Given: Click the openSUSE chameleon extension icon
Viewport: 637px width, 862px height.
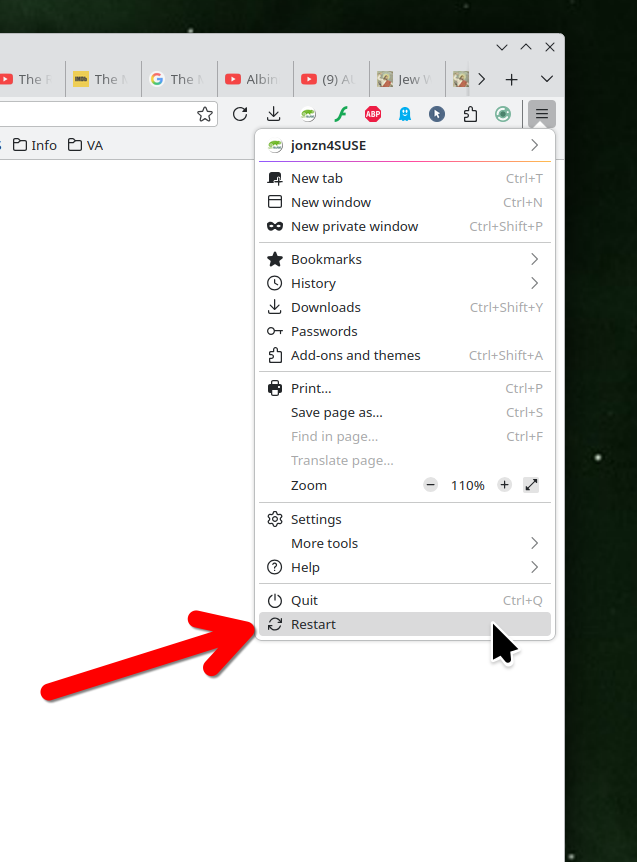Looking at the screenshot, I should 308,114.
